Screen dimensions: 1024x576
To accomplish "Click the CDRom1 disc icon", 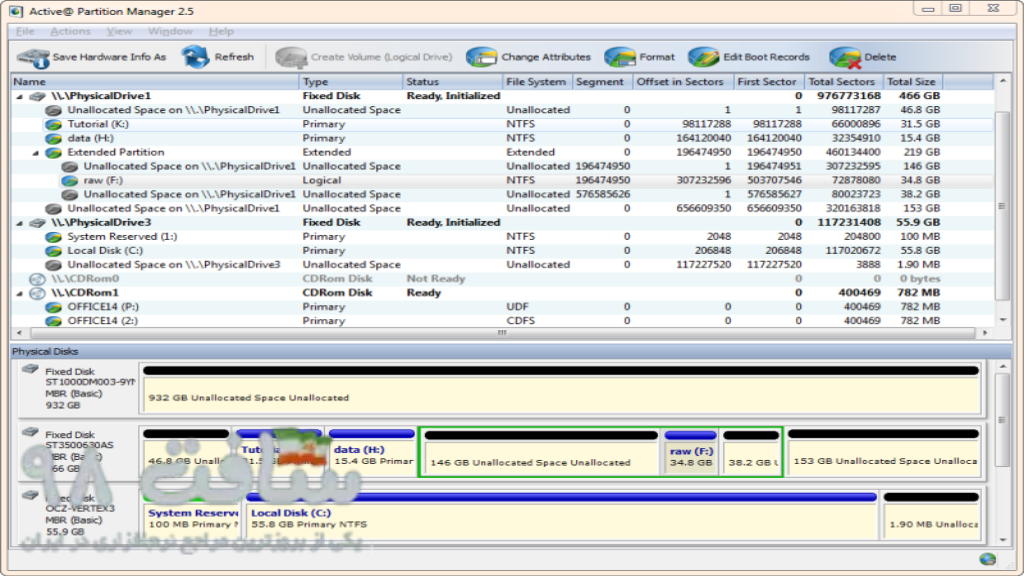I will [38, 293].
